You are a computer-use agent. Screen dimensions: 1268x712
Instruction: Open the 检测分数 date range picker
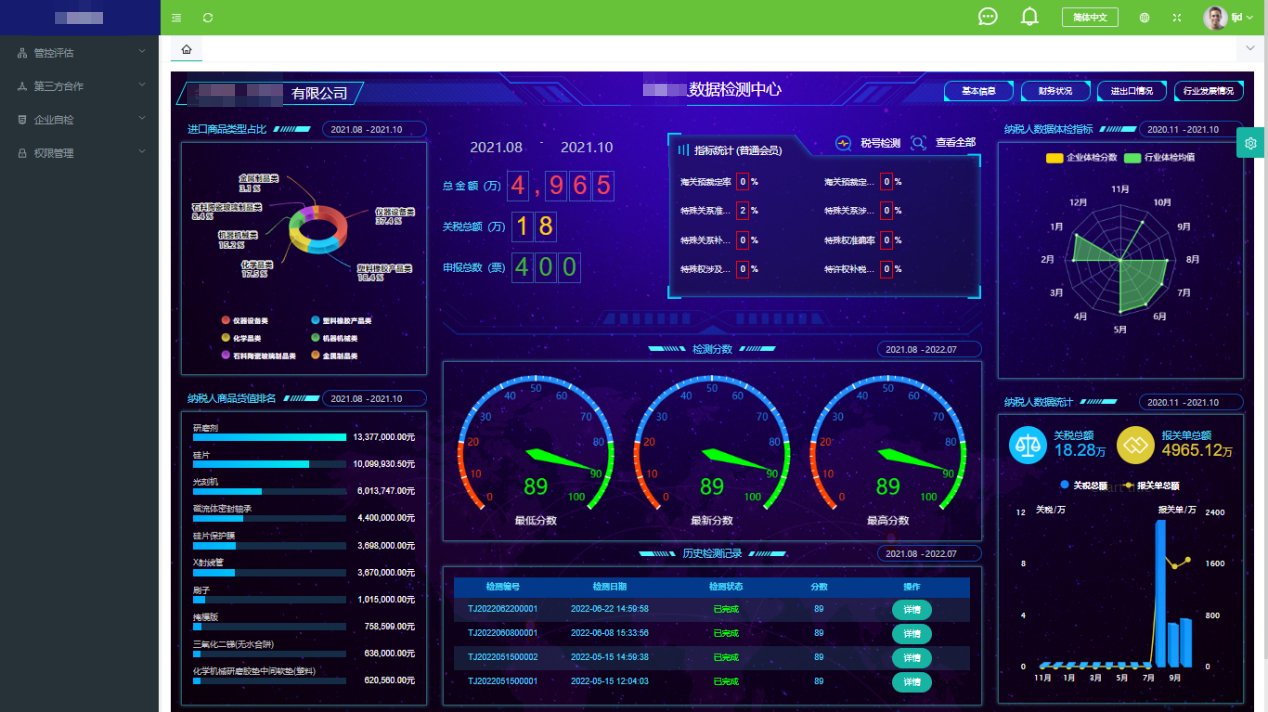pyautogui.click(x=929, y=349)
